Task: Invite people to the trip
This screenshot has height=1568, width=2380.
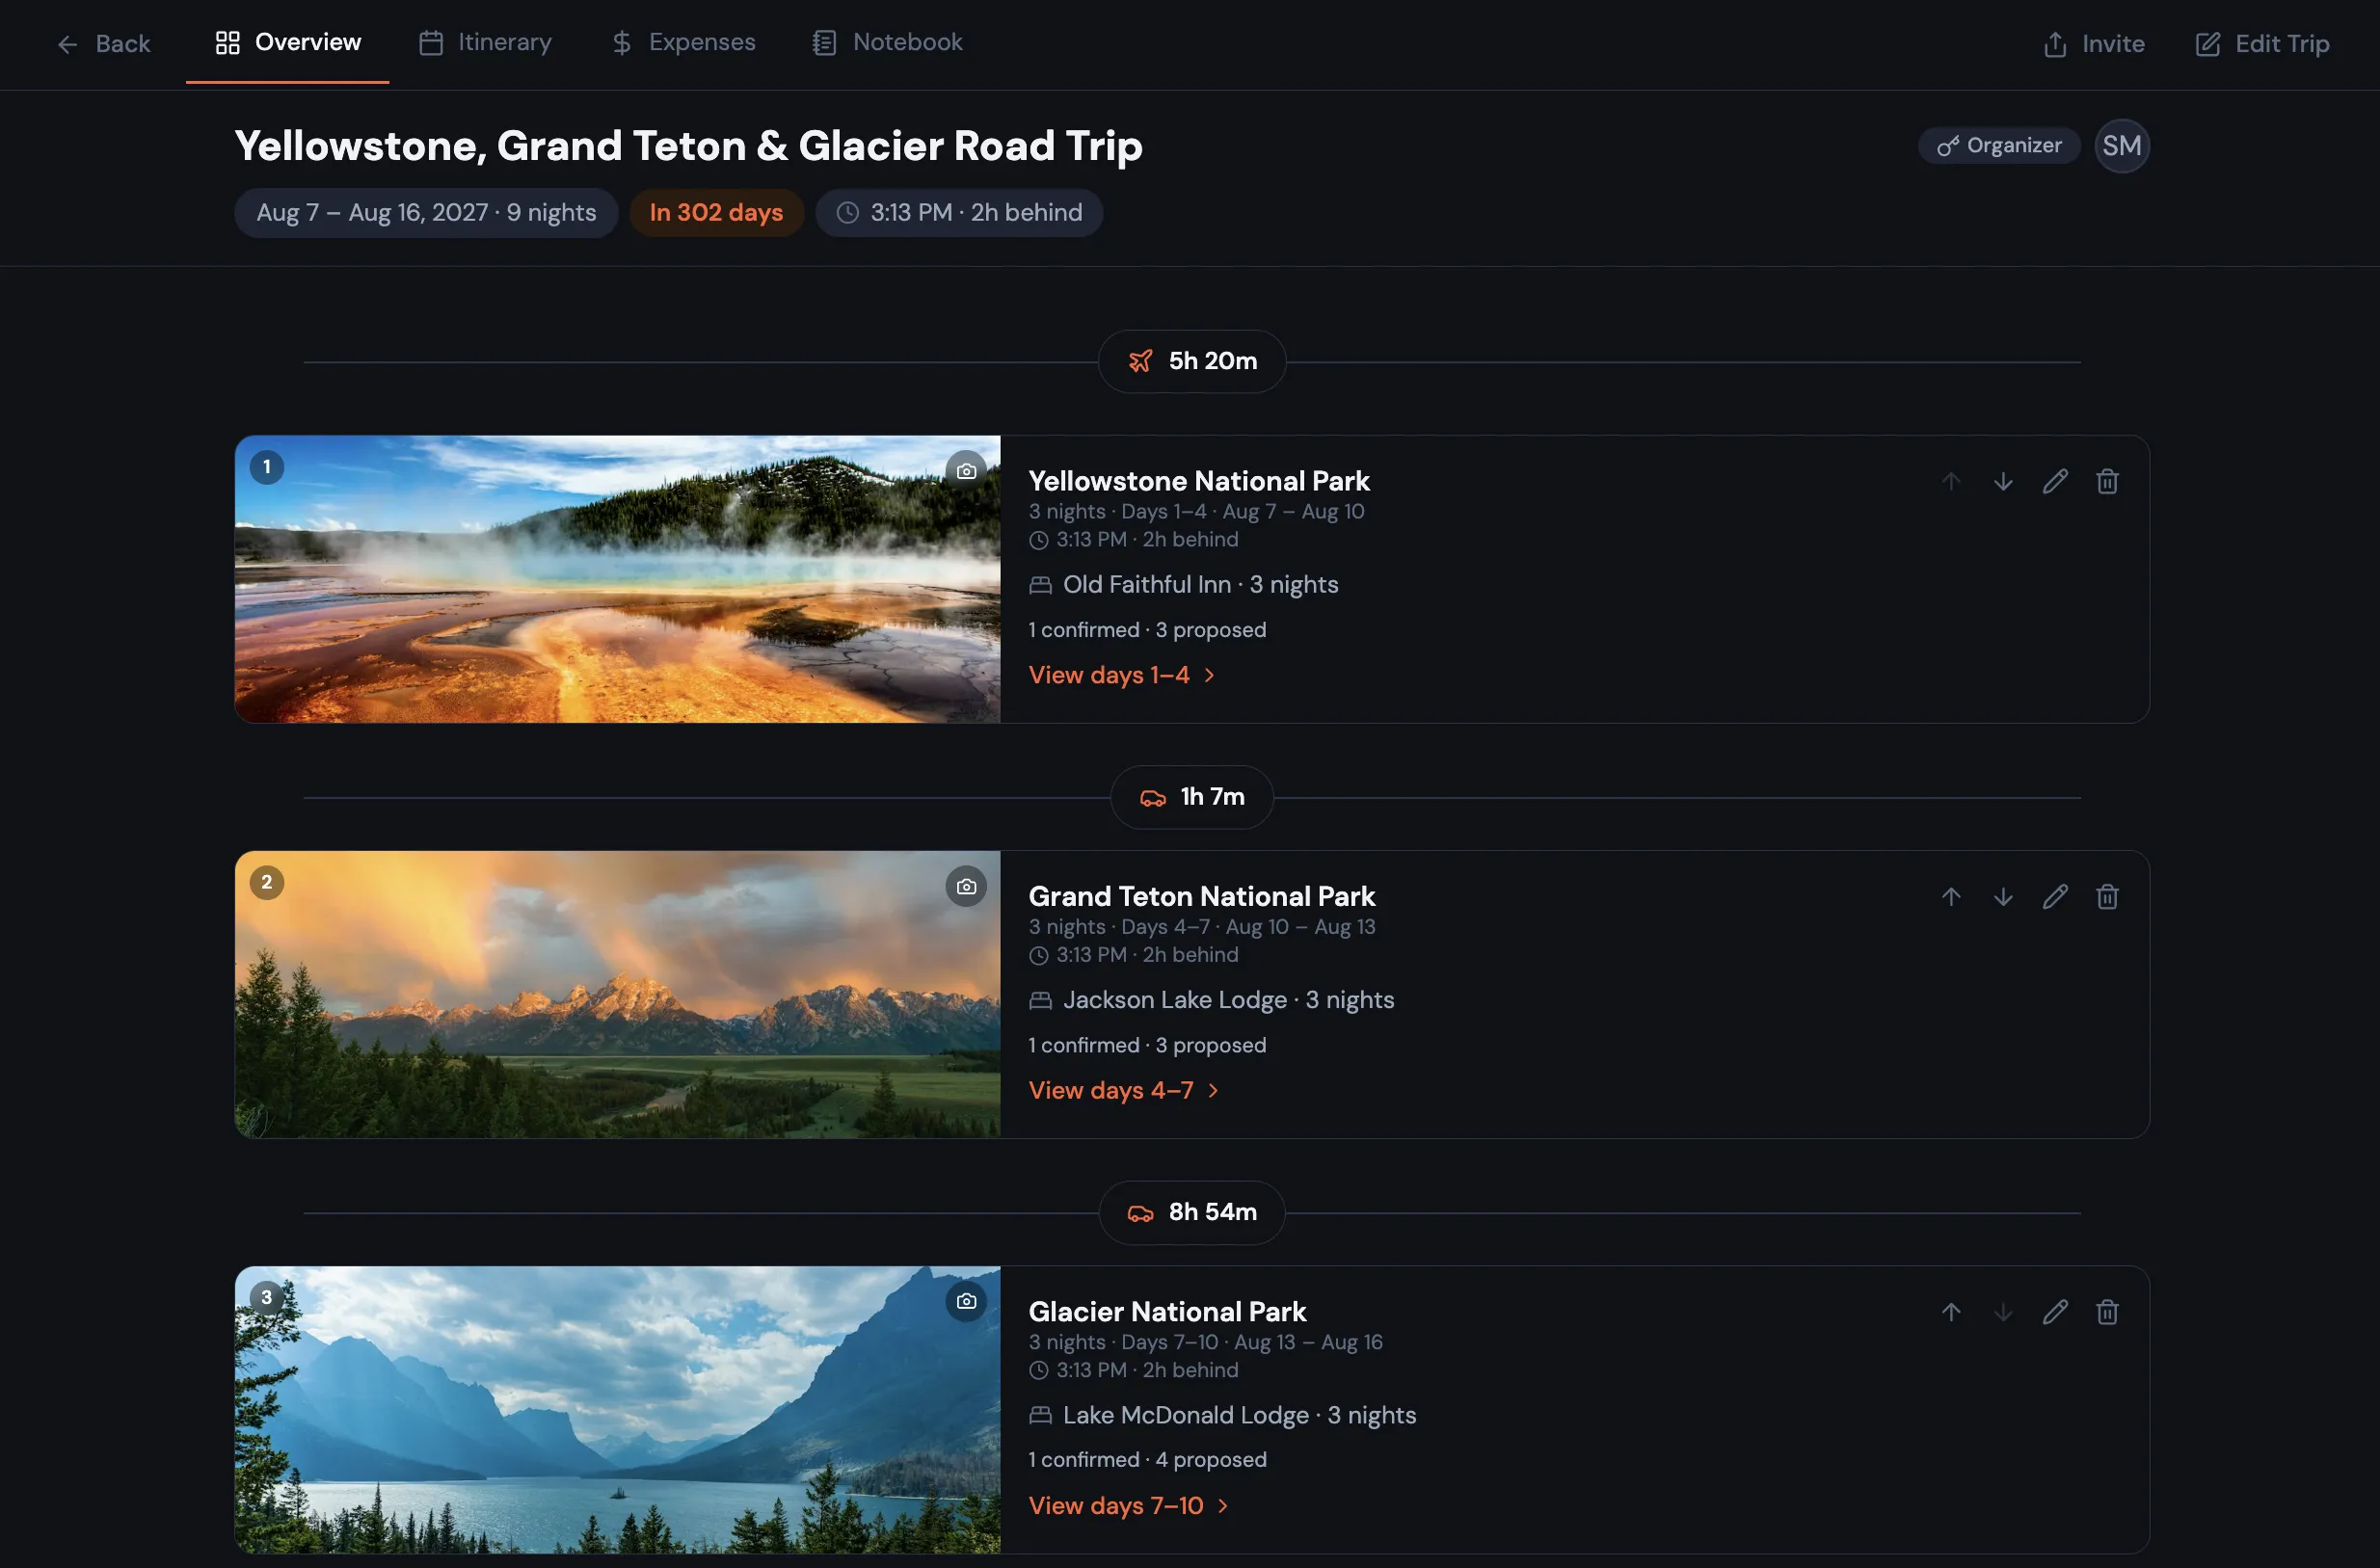Action: tap(2094, 44)
